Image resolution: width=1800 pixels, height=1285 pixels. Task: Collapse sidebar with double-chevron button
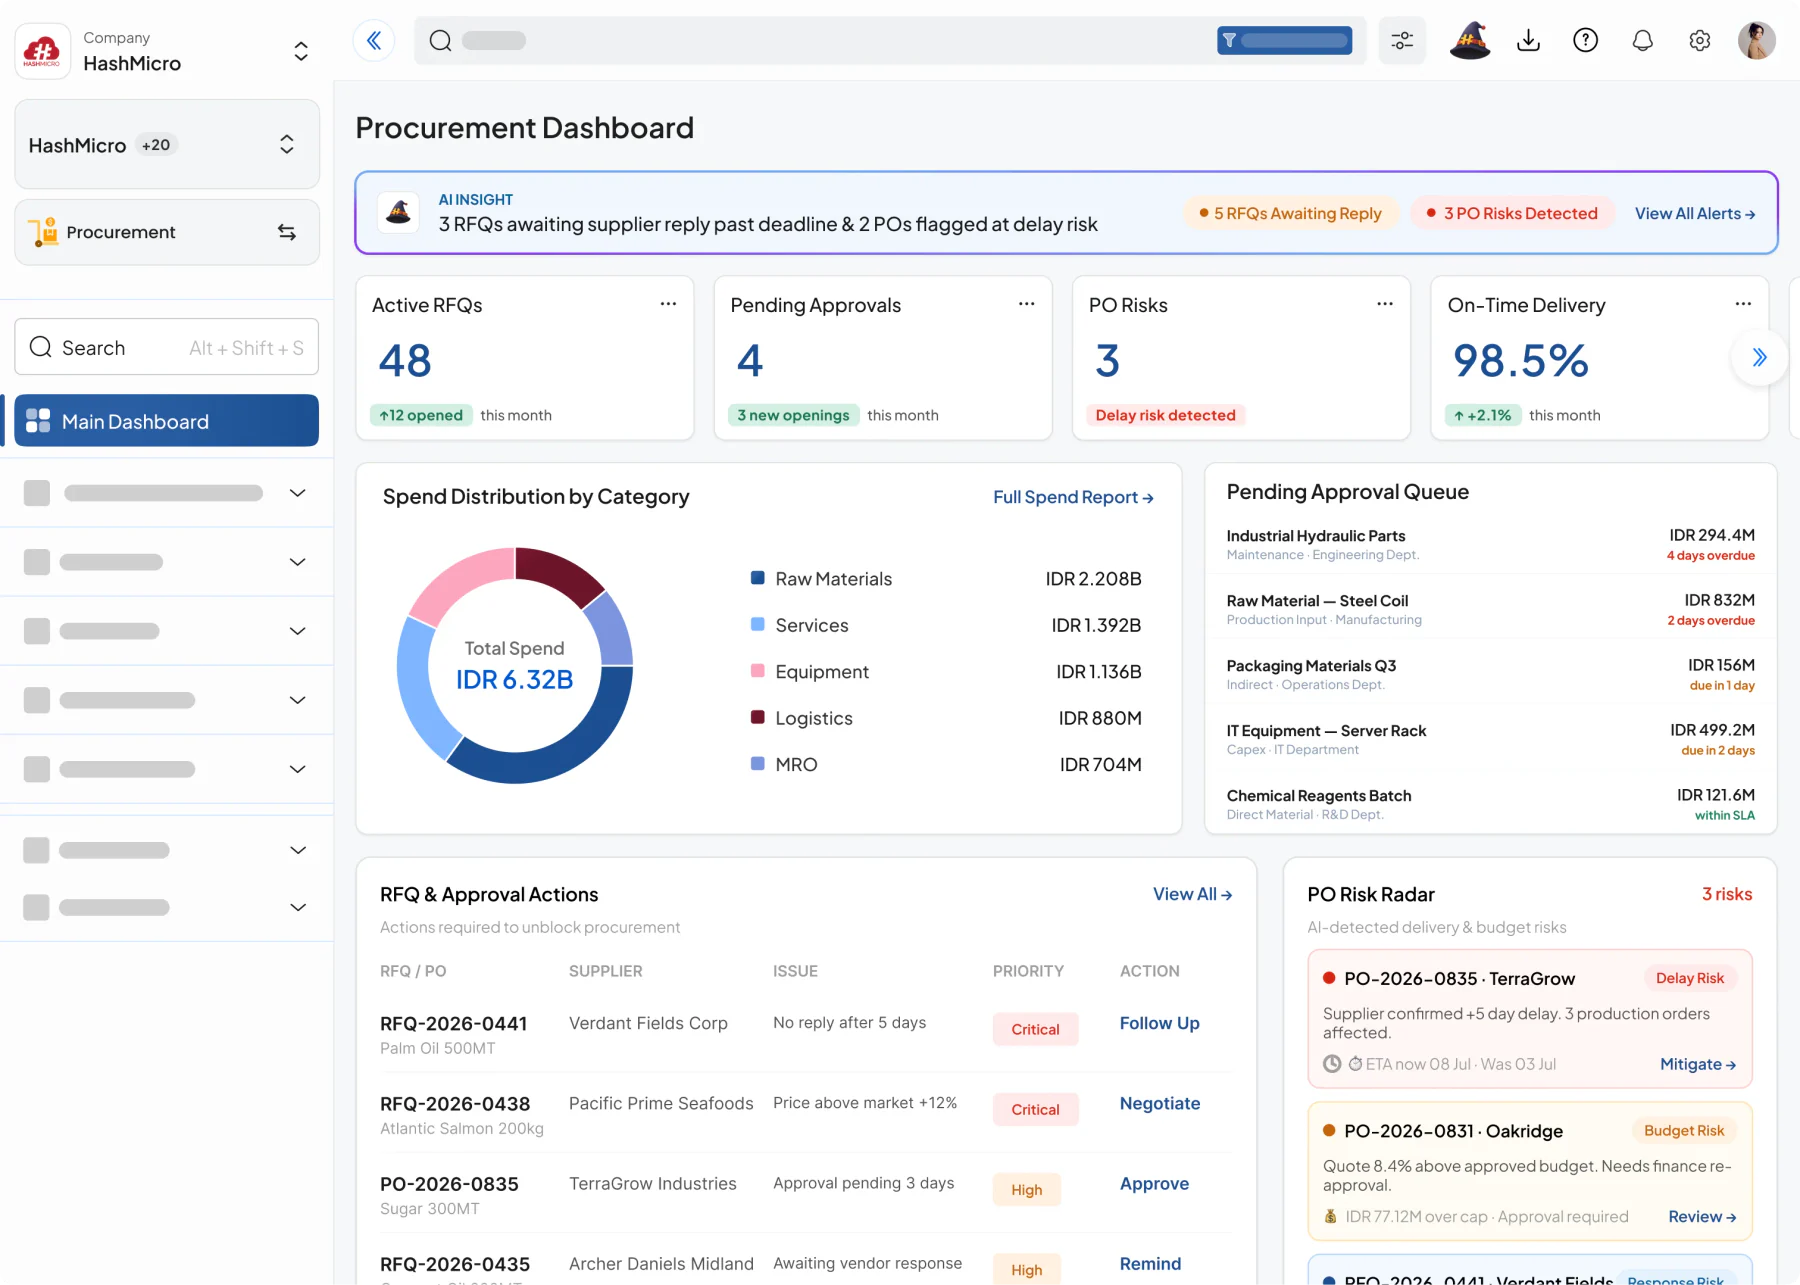tap(374, 40)
